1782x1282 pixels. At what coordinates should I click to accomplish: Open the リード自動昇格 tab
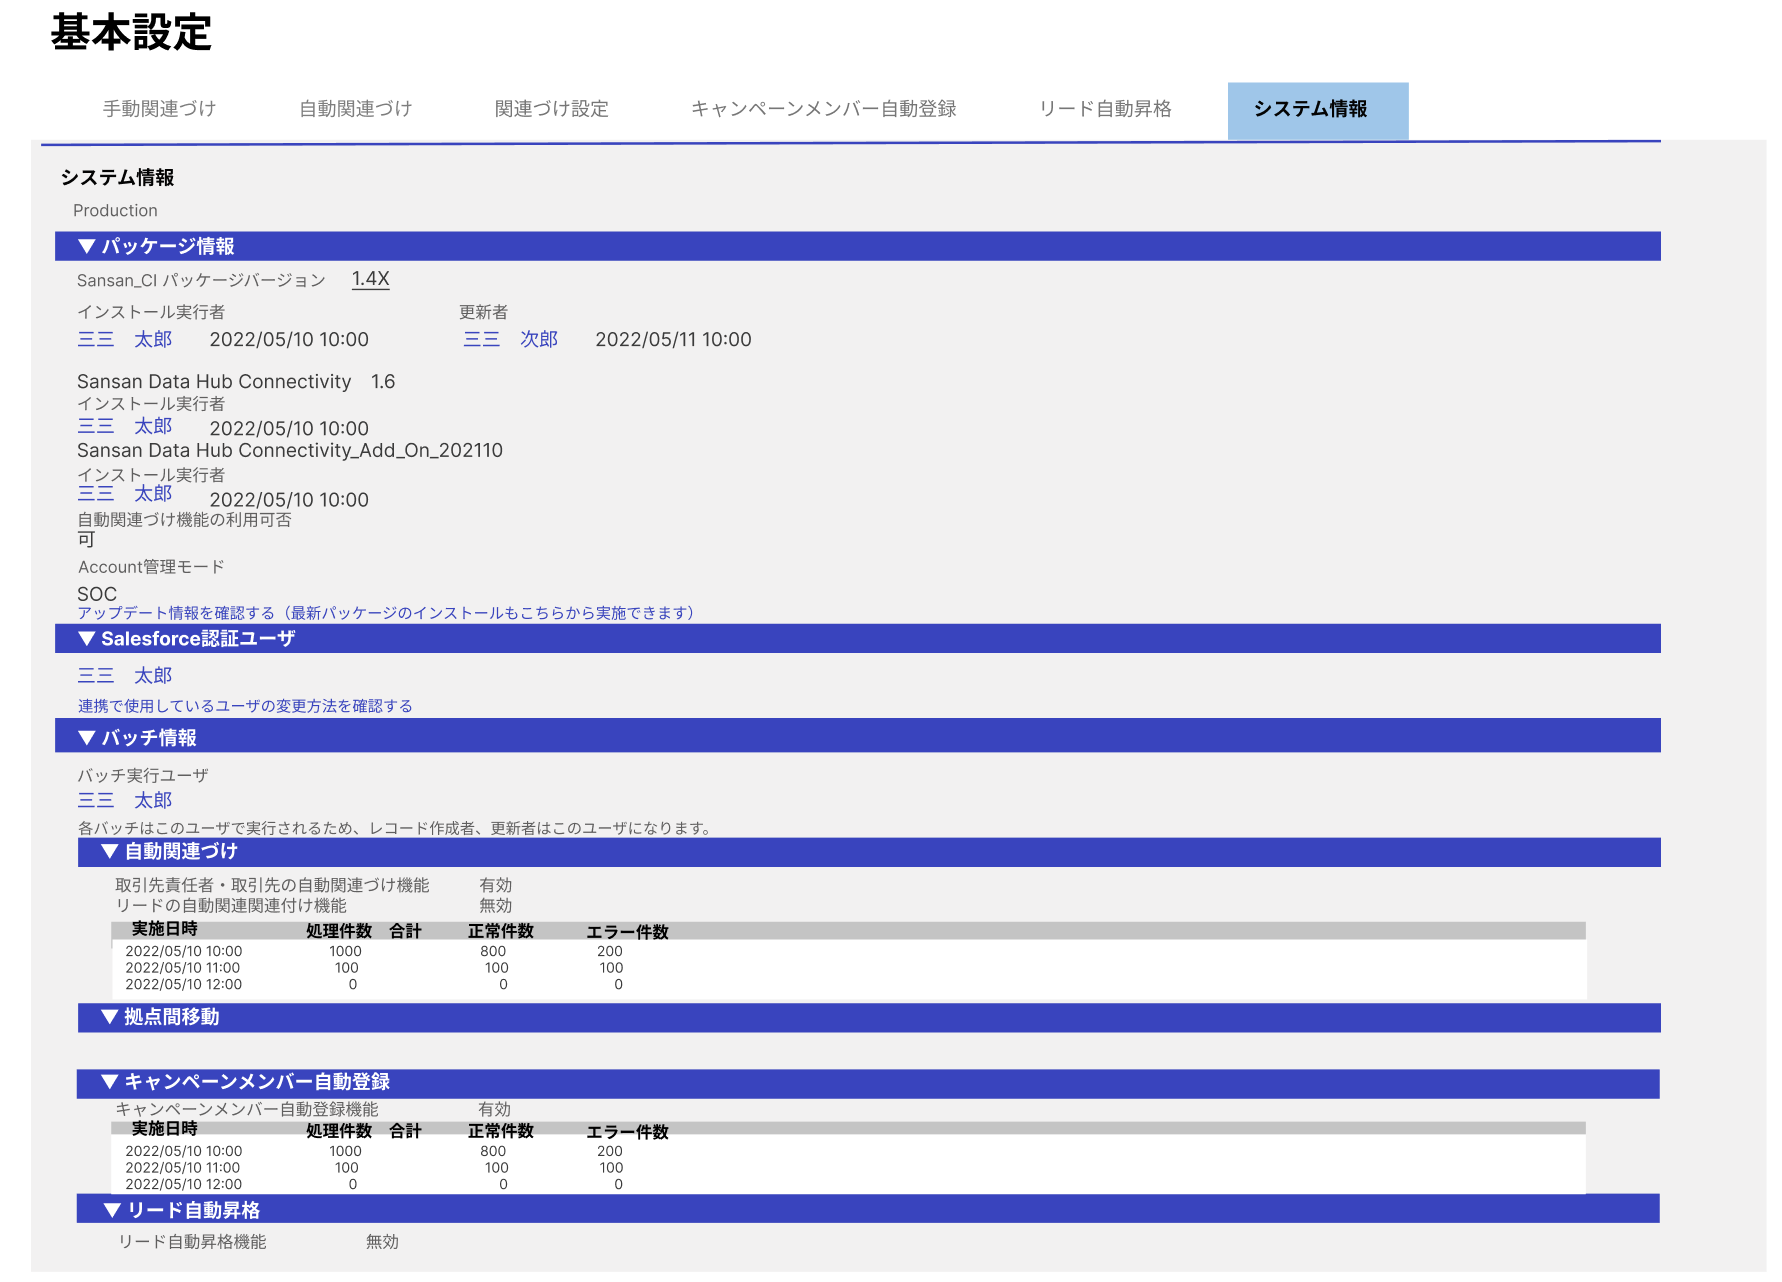tap(1105, 109)
